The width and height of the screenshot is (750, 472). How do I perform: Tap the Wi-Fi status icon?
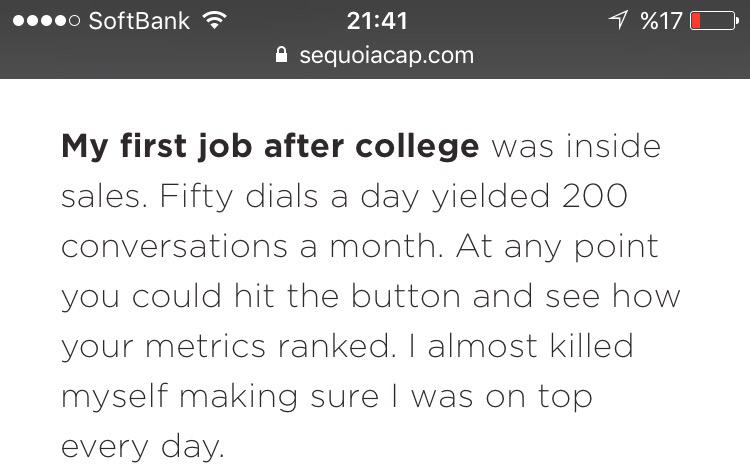[212, 20]
